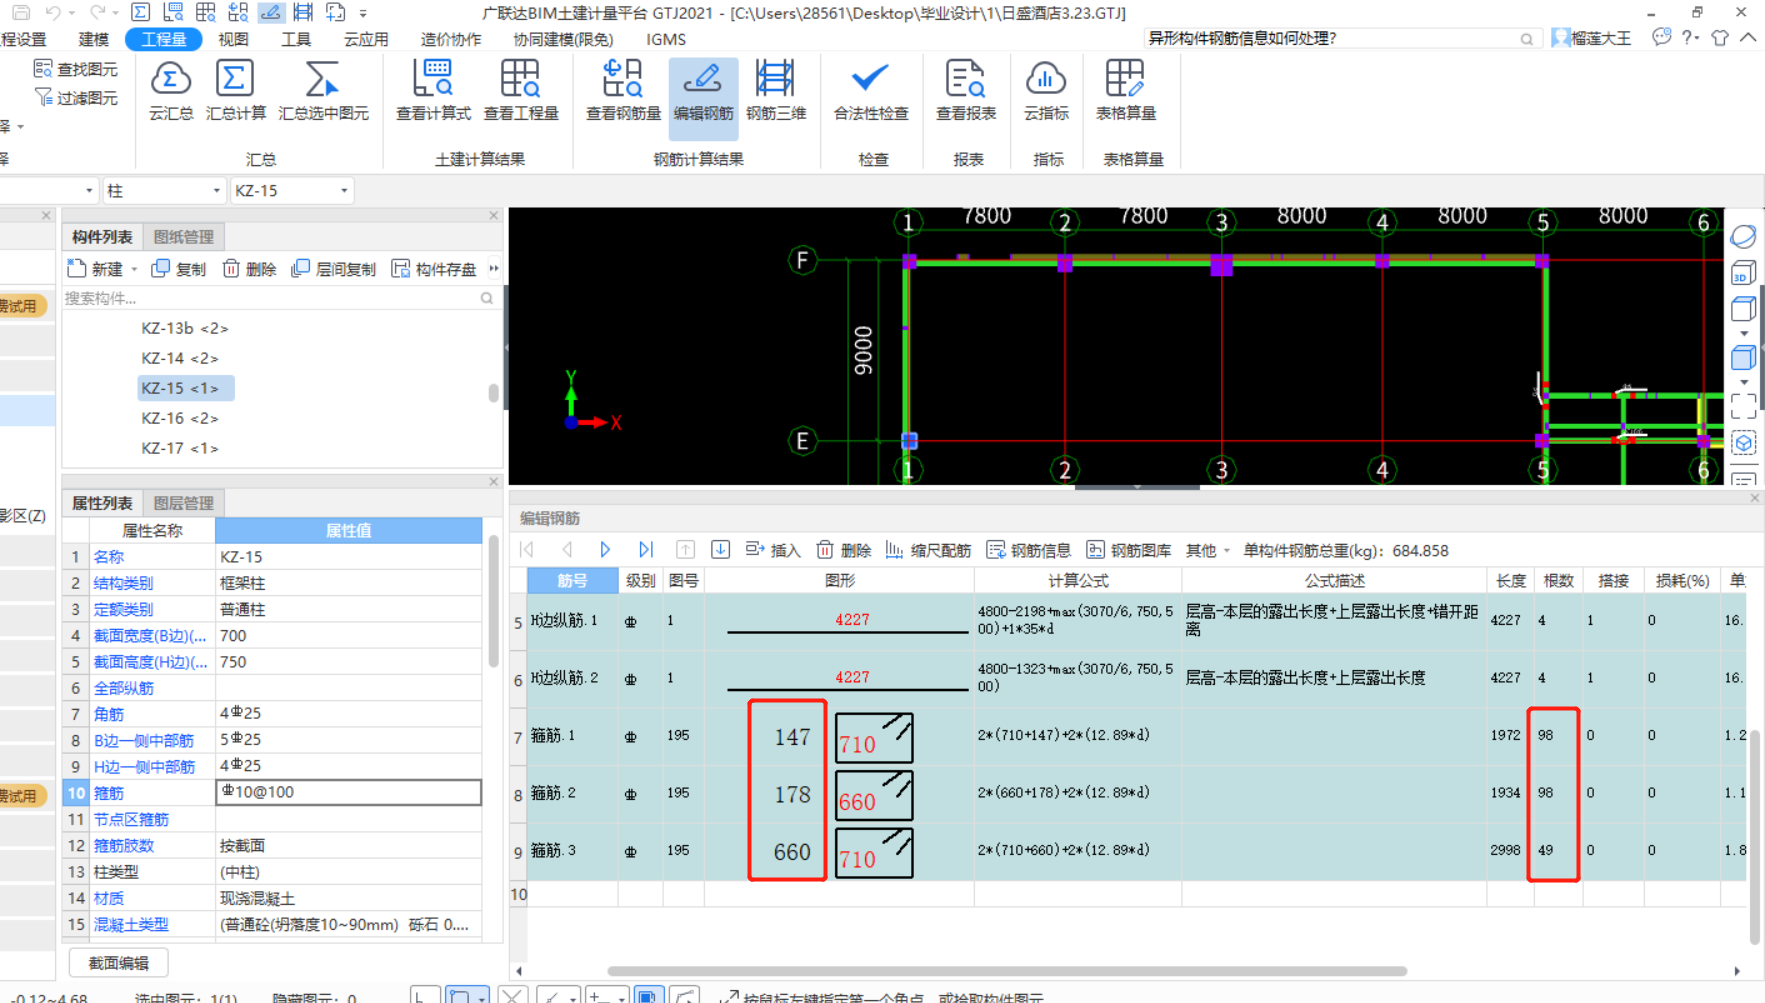This screenshot has height=1003, width=1765.
Task: Expand more component list toolbar options
Action: 494,268
